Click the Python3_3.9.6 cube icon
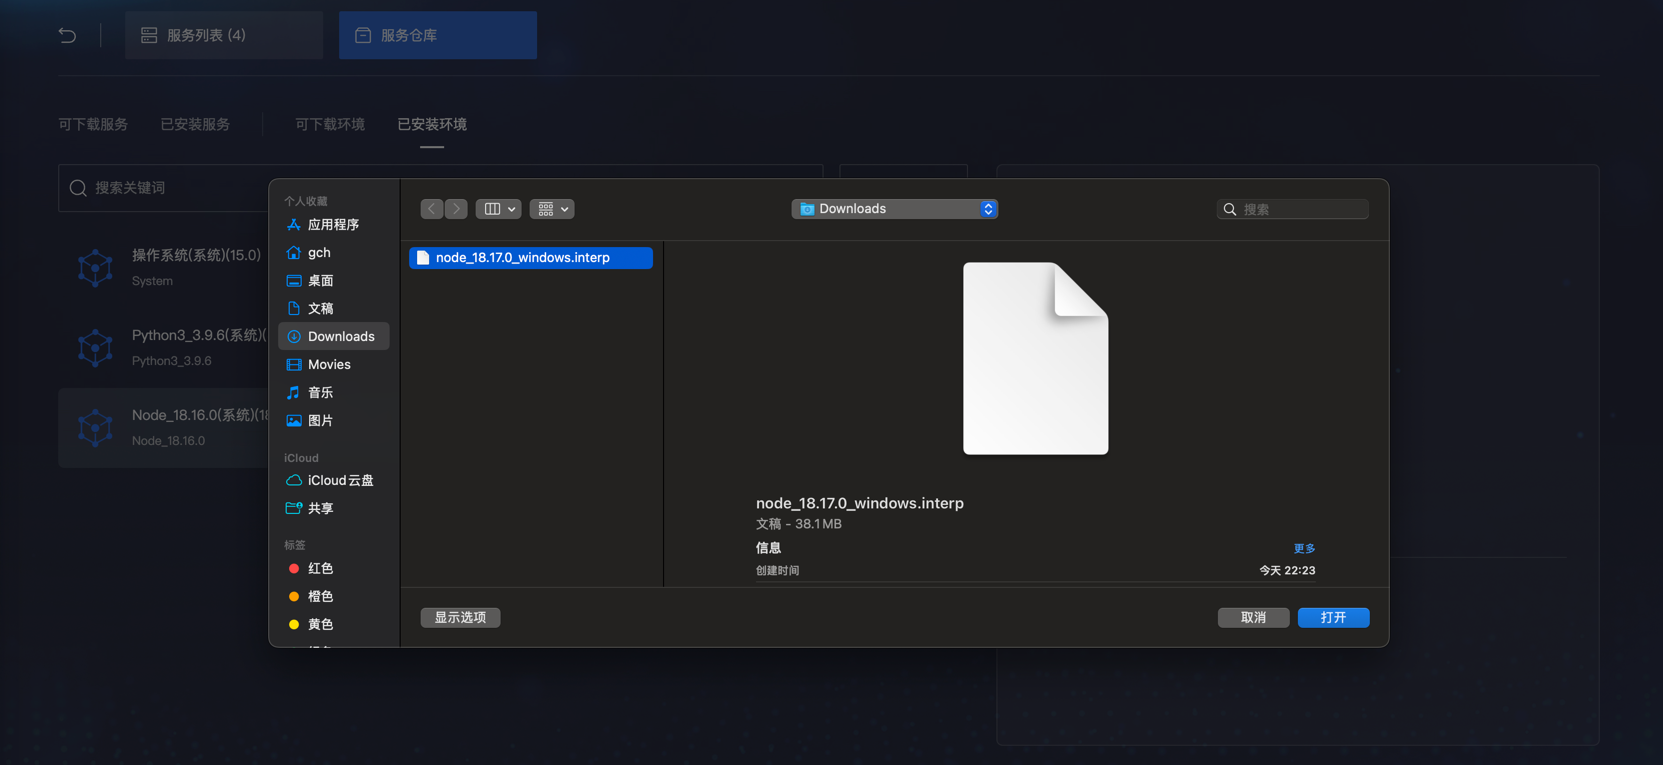Image resolution: width=1663 pixels, height=765 pixels. coord(95,348)
